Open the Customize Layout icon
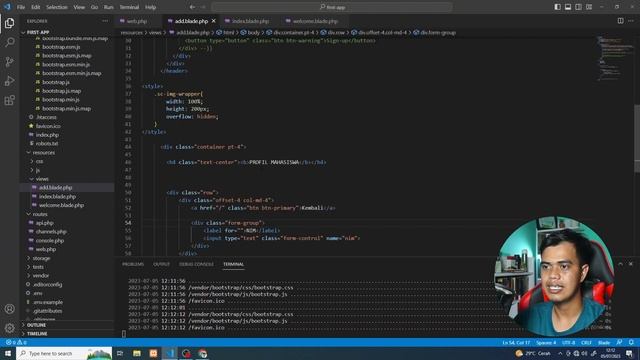Screen dimensions: 640x360 pyautogui.click(x=589, y=7)
